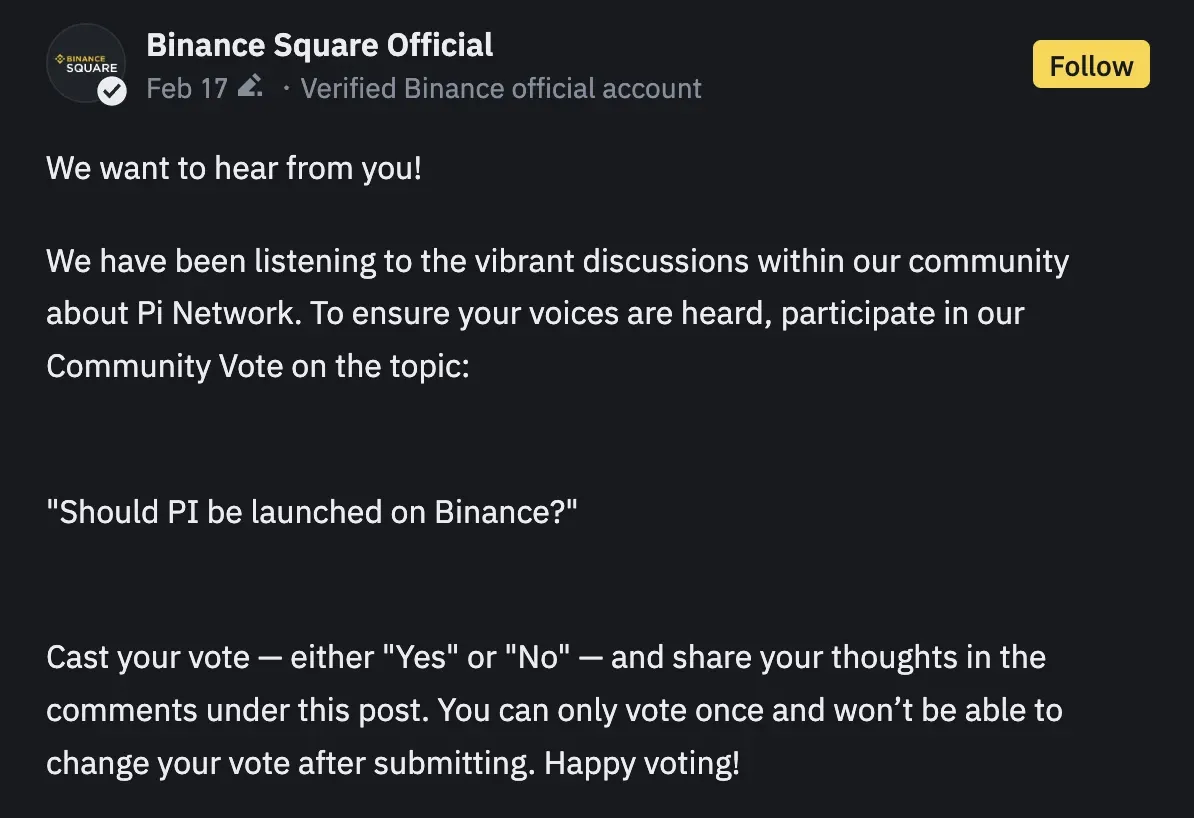Click the quoted word "Yes" in the post
Image resolution: width=1194 pixels, height=818 pixels.
coord(422,658)
